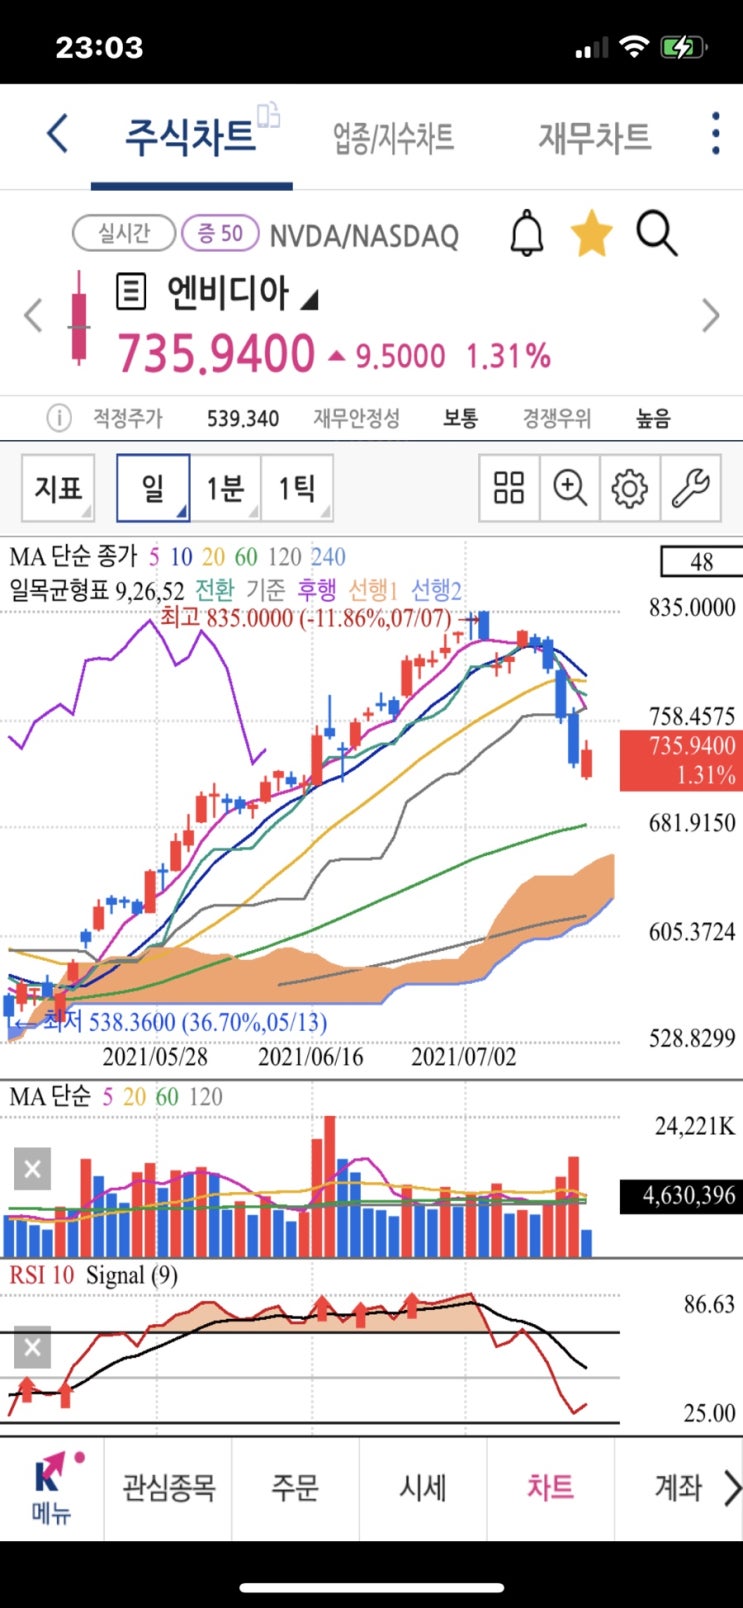Open the K 메뉴 menu button
Viewport: 743px width, 1608px height.
coord(52,1488)
